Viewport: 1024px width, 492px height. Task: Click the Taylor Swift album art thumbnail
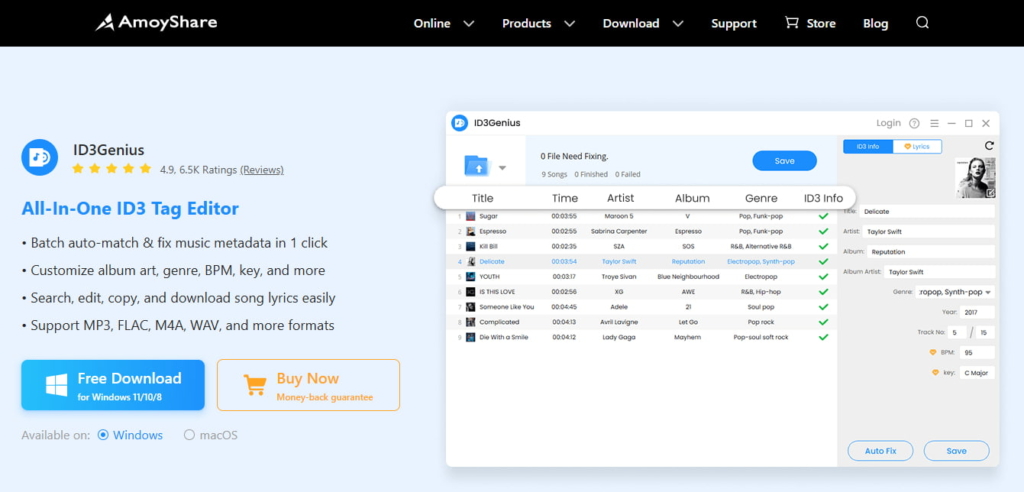pyautogui.click(x=975, y=177)
